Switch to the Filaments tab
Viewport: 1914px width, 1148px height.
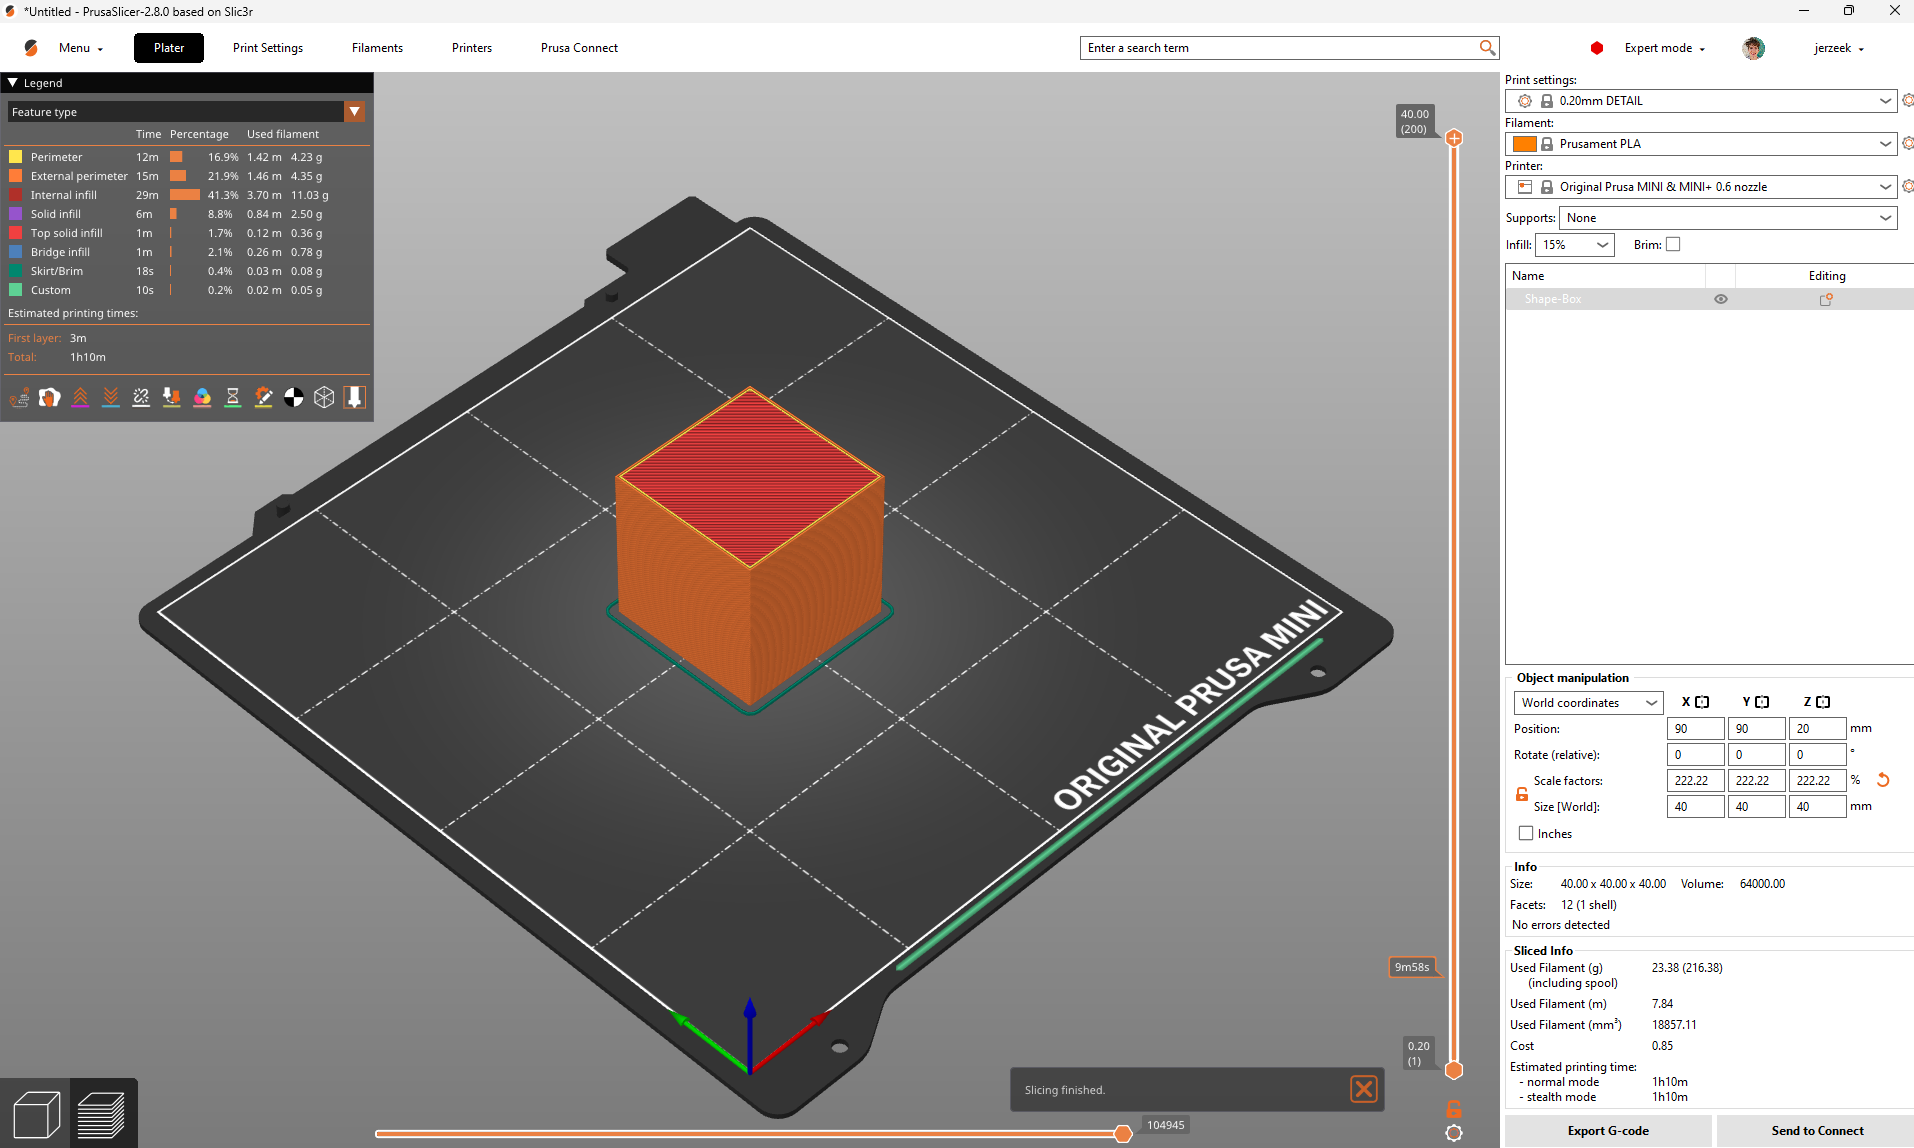[377, 48]
